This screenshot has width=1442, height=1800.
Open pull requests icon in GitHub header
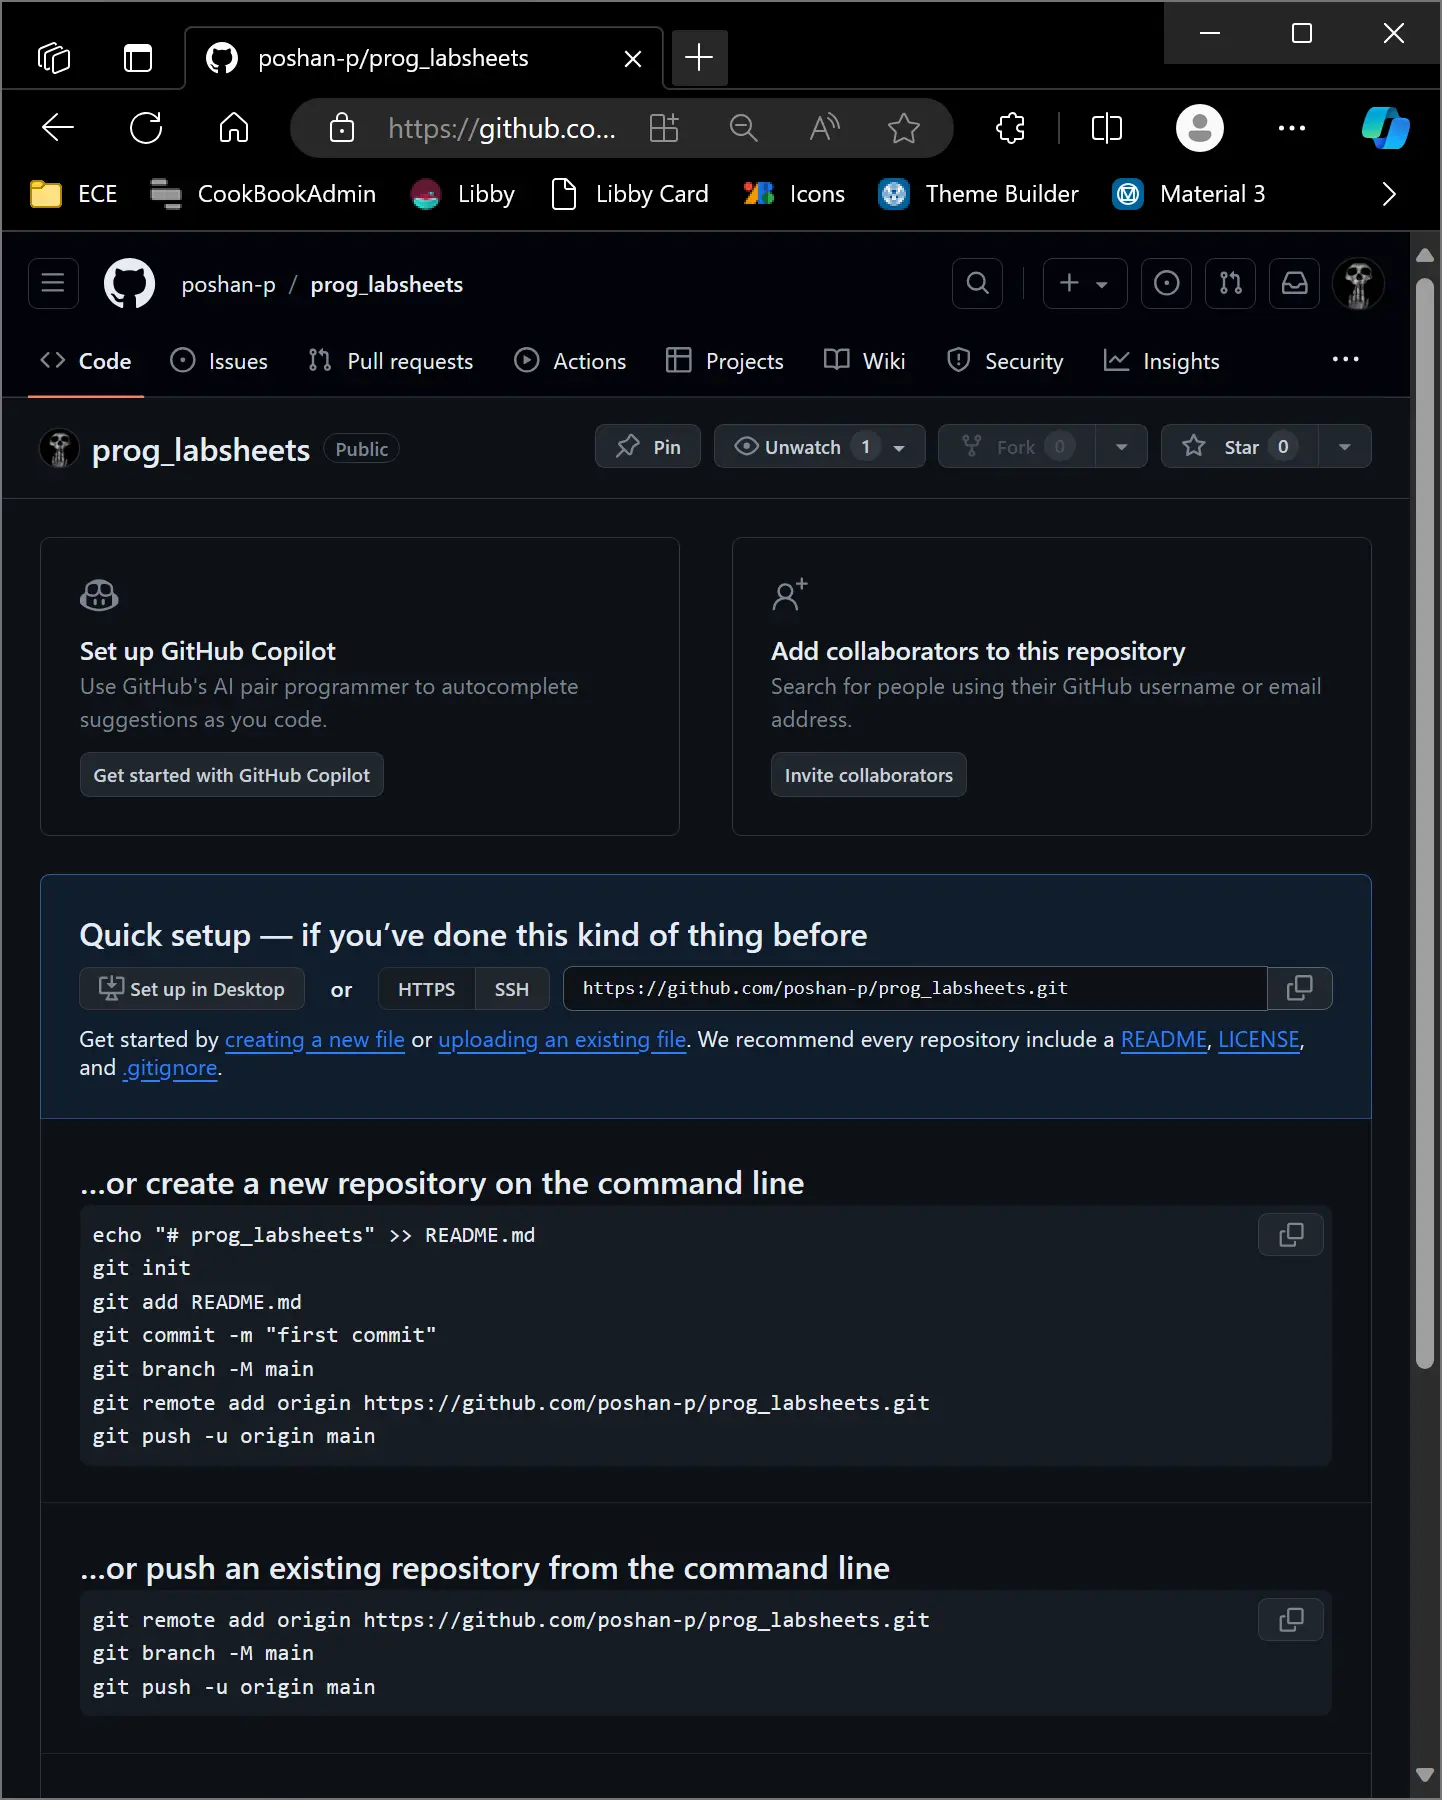point(1231,284)
